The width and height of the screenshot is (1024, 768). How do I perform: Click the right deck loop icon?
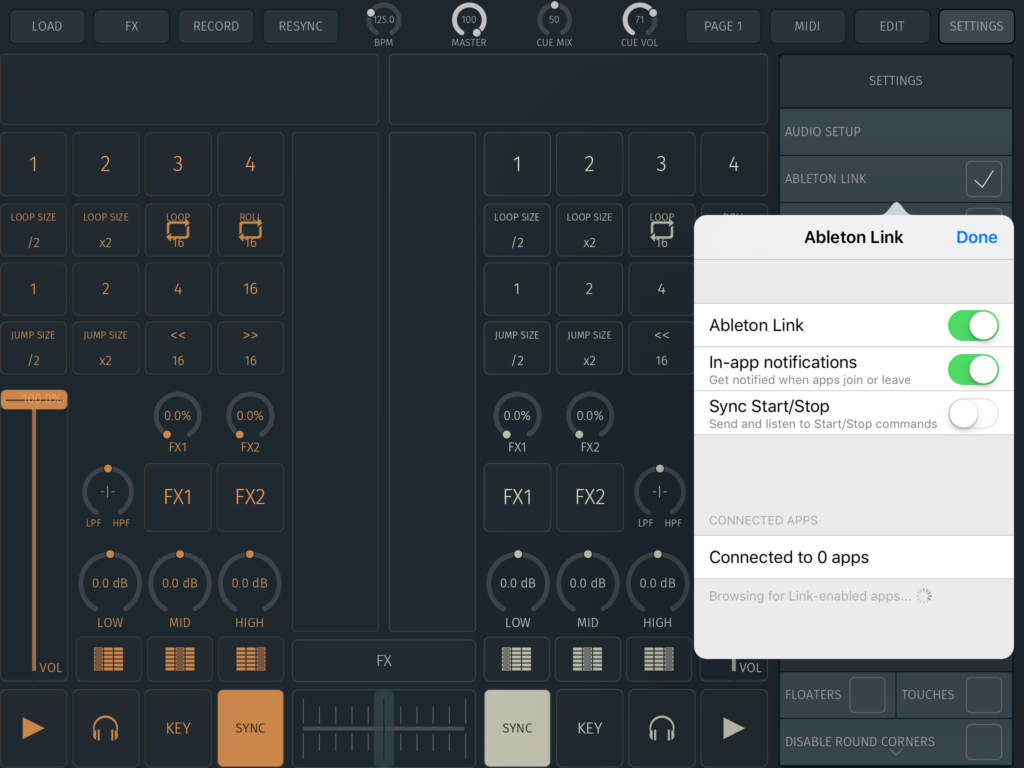click(x=661, y=230)
